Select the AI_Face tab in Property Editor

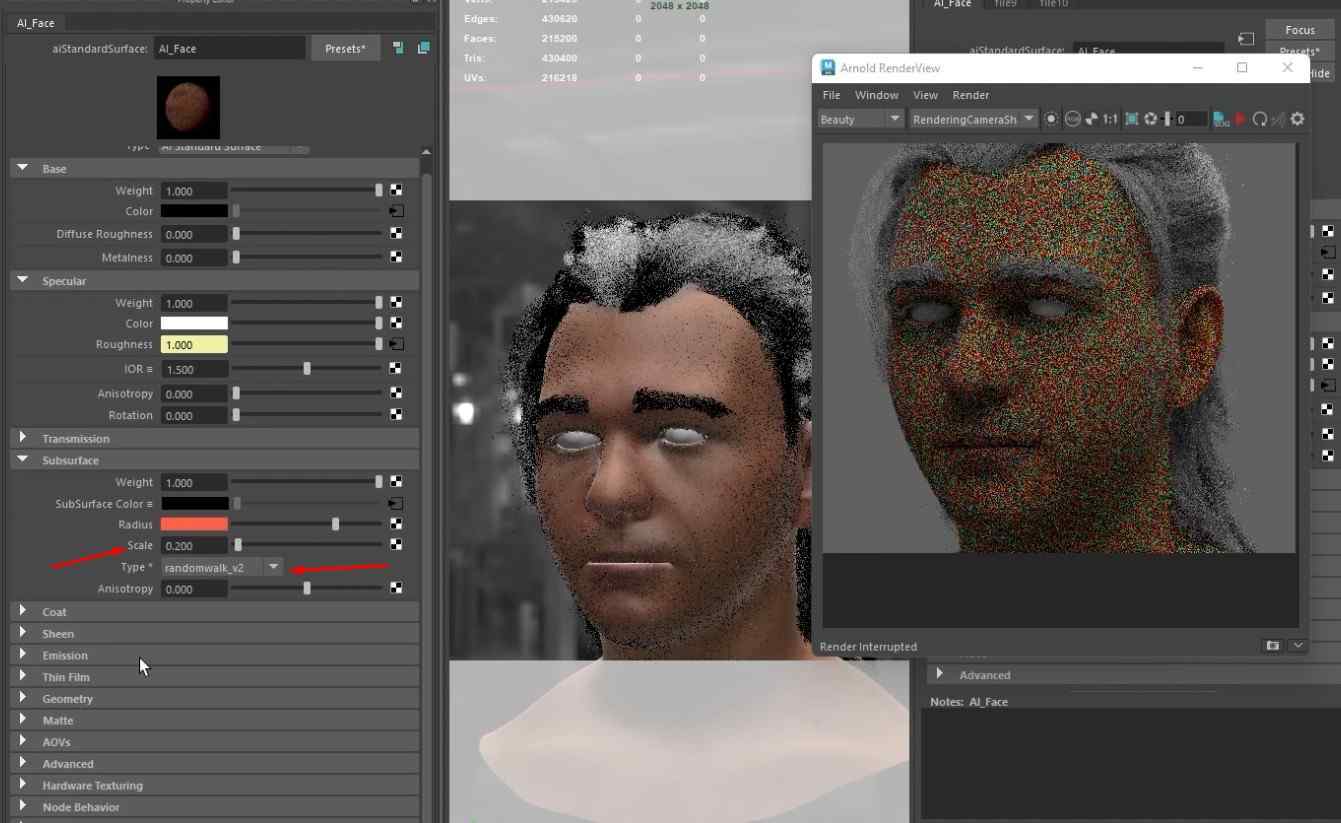tap(36, 23)
